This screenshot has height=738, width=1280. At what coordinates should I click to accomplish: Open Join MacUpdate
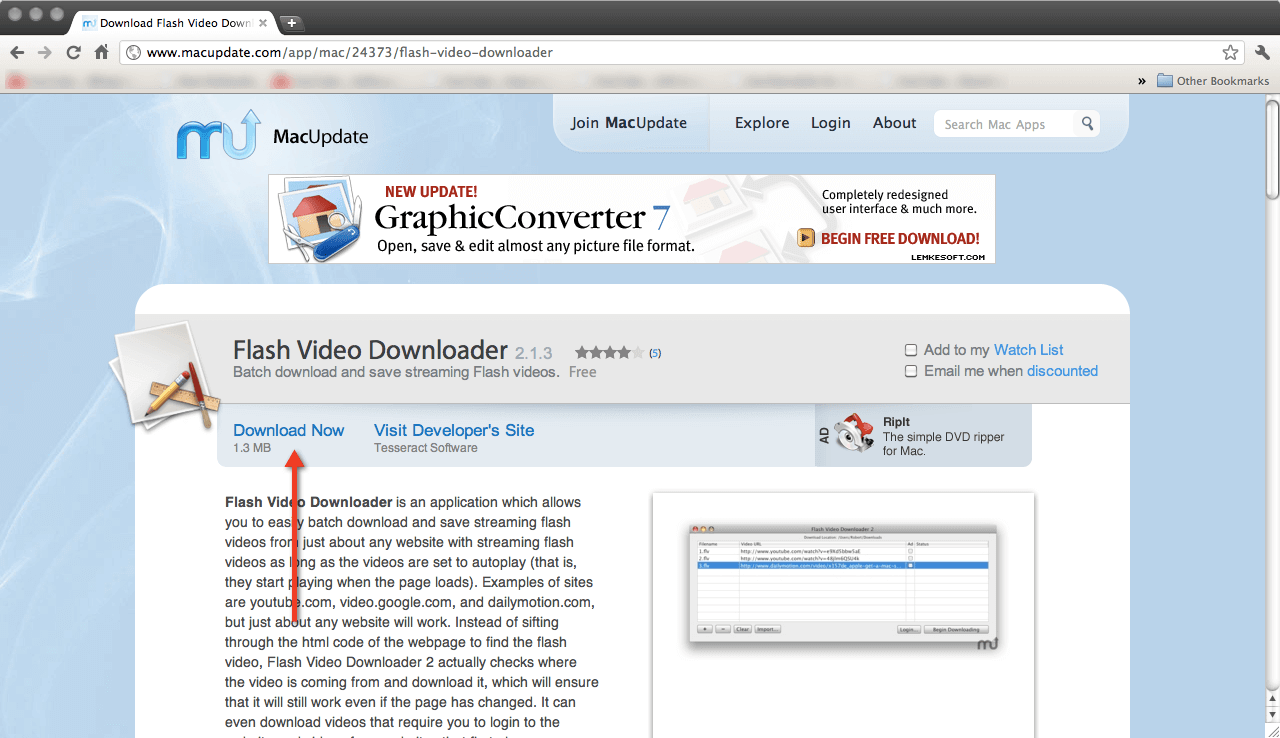tap(629, 123)
